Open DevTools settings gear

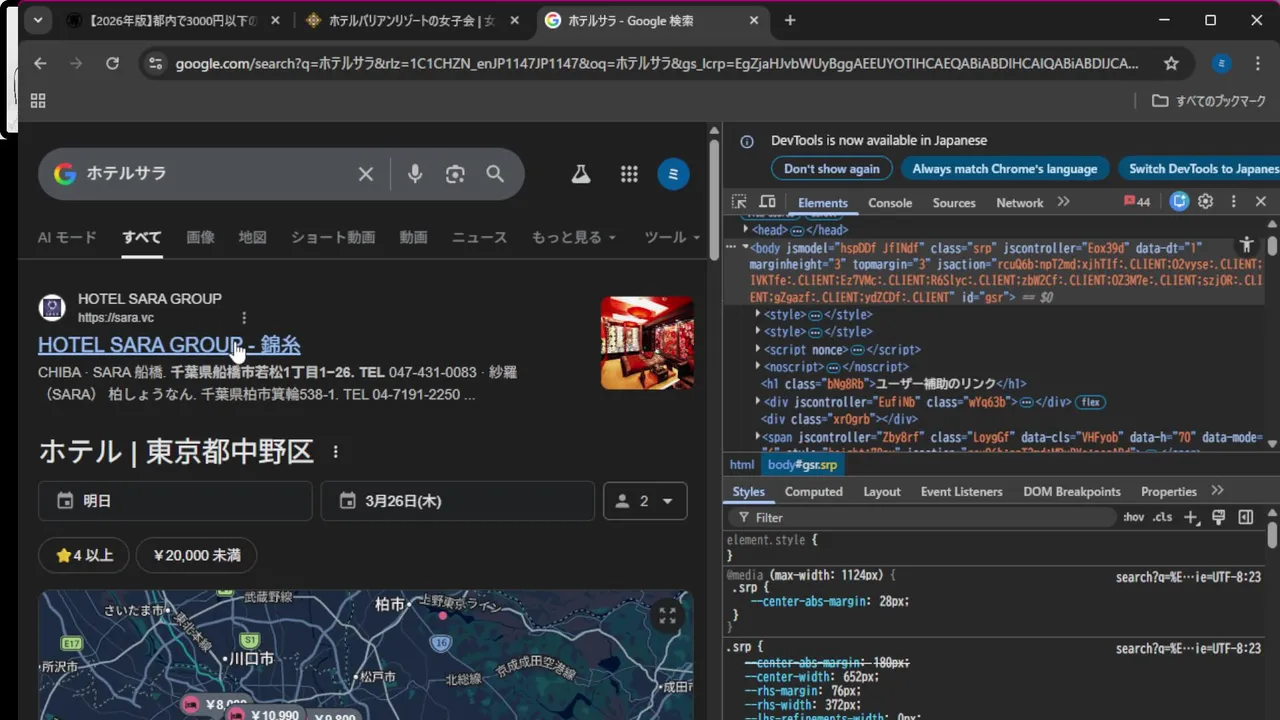pos(1206,202)
